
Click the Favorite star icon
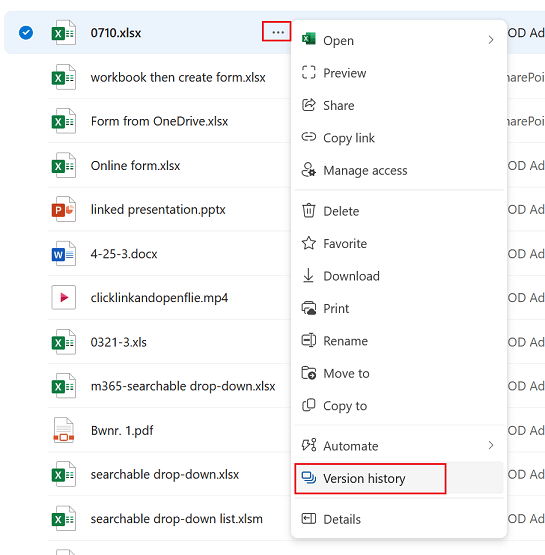click(x=309, y=243)
